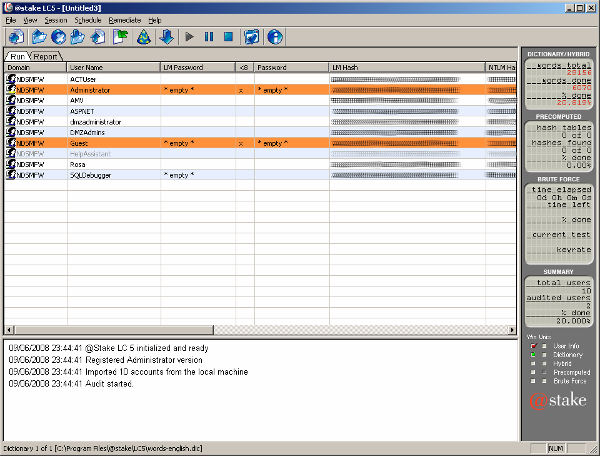Image resolution: width=600 pixels, height=456 pixels.
Task: Click the open folder session icon
Action: 39,37
